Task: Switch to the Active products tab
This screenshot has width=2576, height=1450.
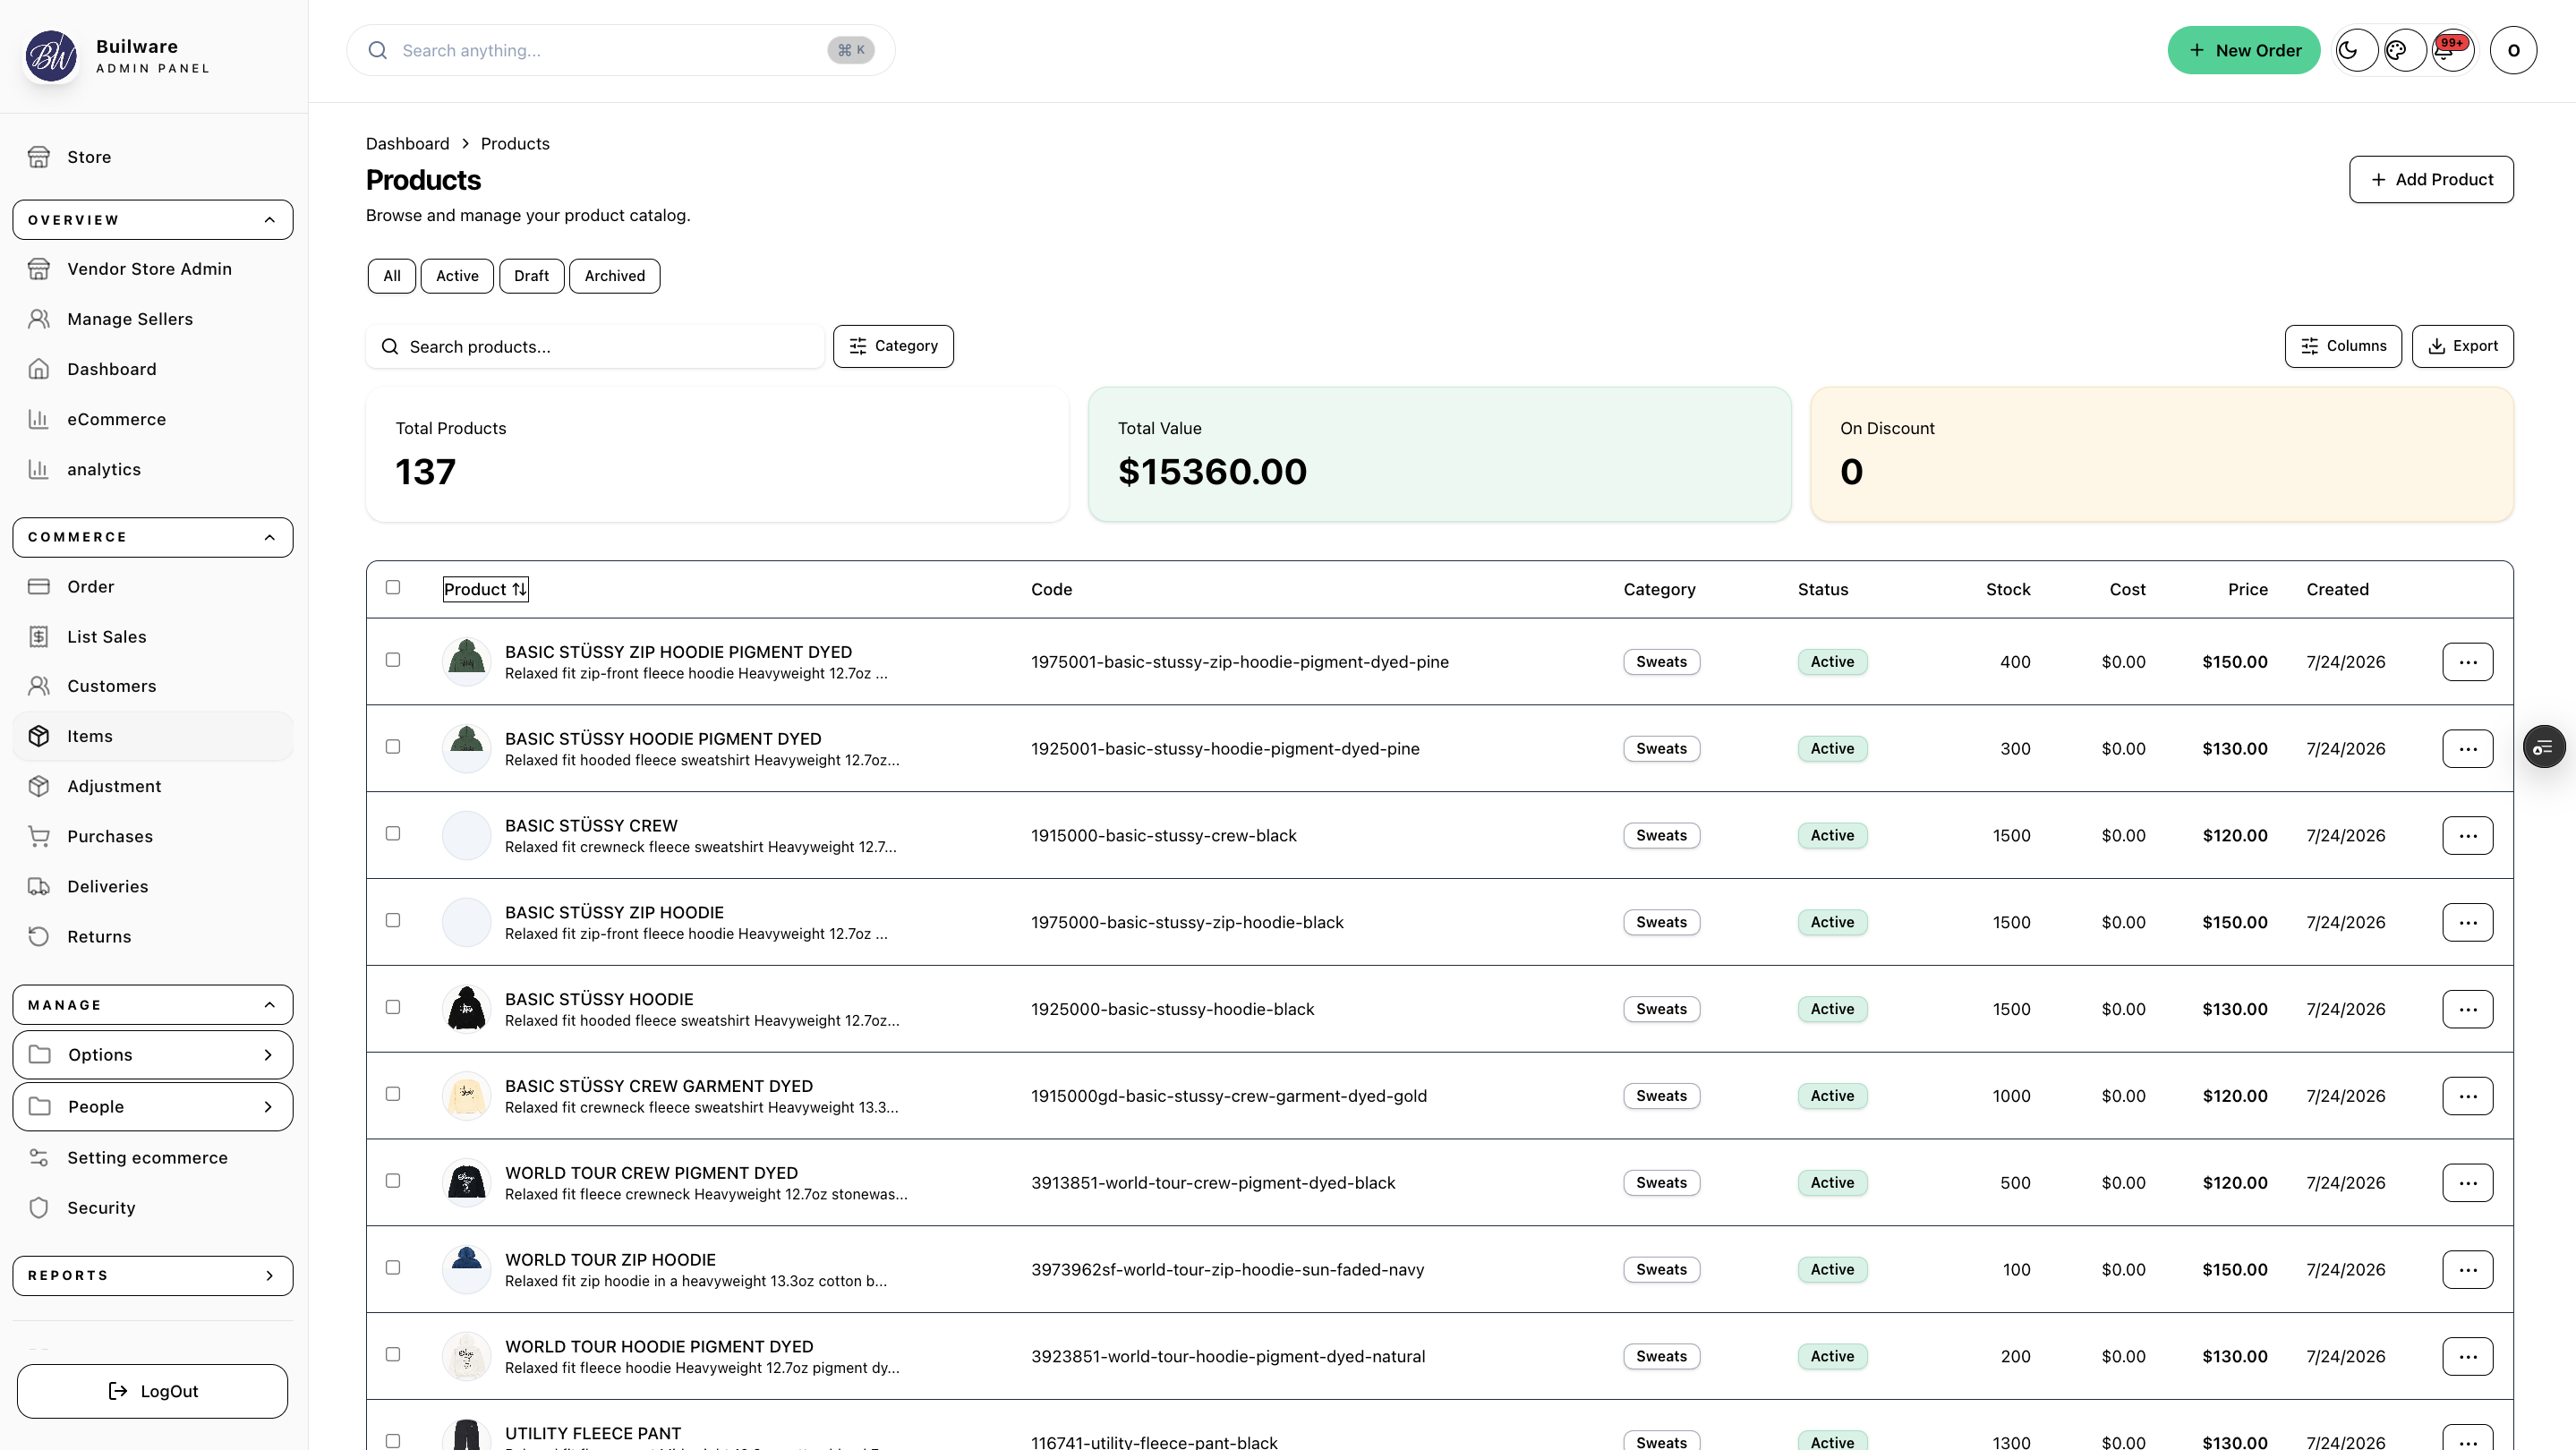Action: (457, 276)
